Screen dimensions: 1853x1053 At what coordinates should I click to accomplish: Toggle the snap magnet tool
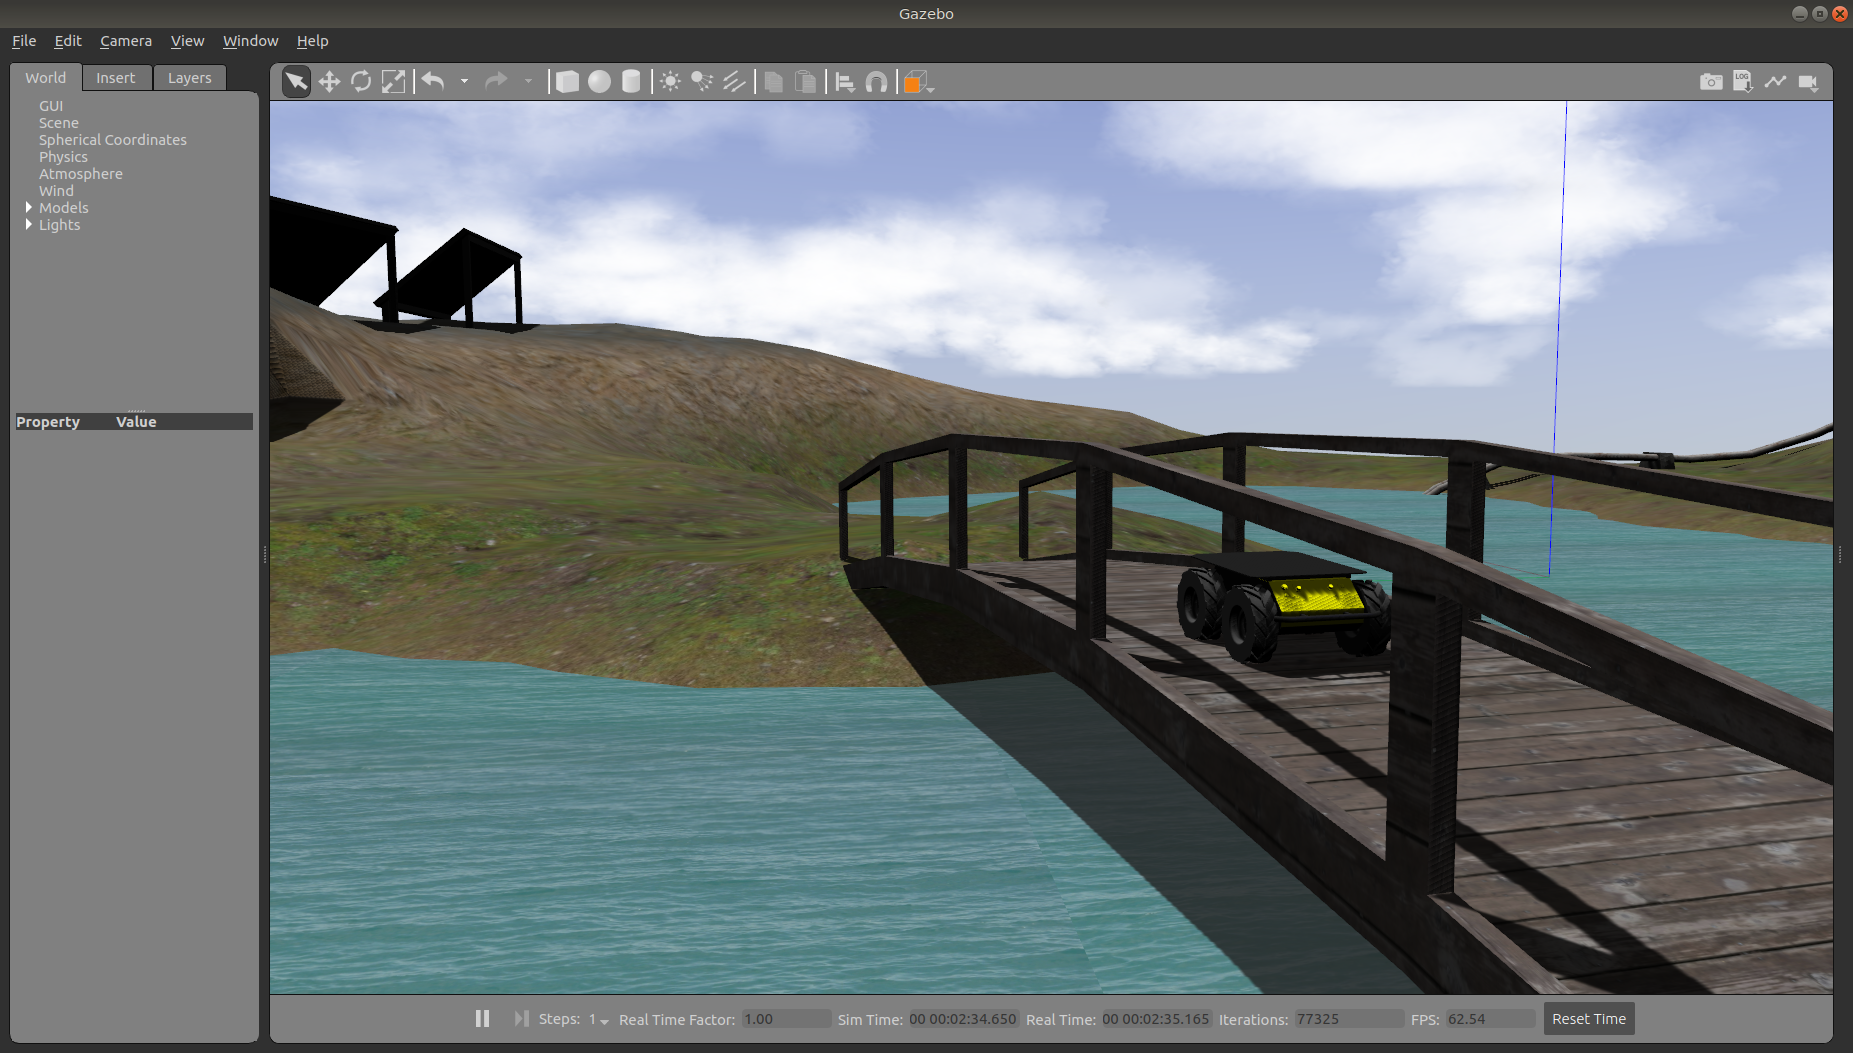[x=876, y=82]
